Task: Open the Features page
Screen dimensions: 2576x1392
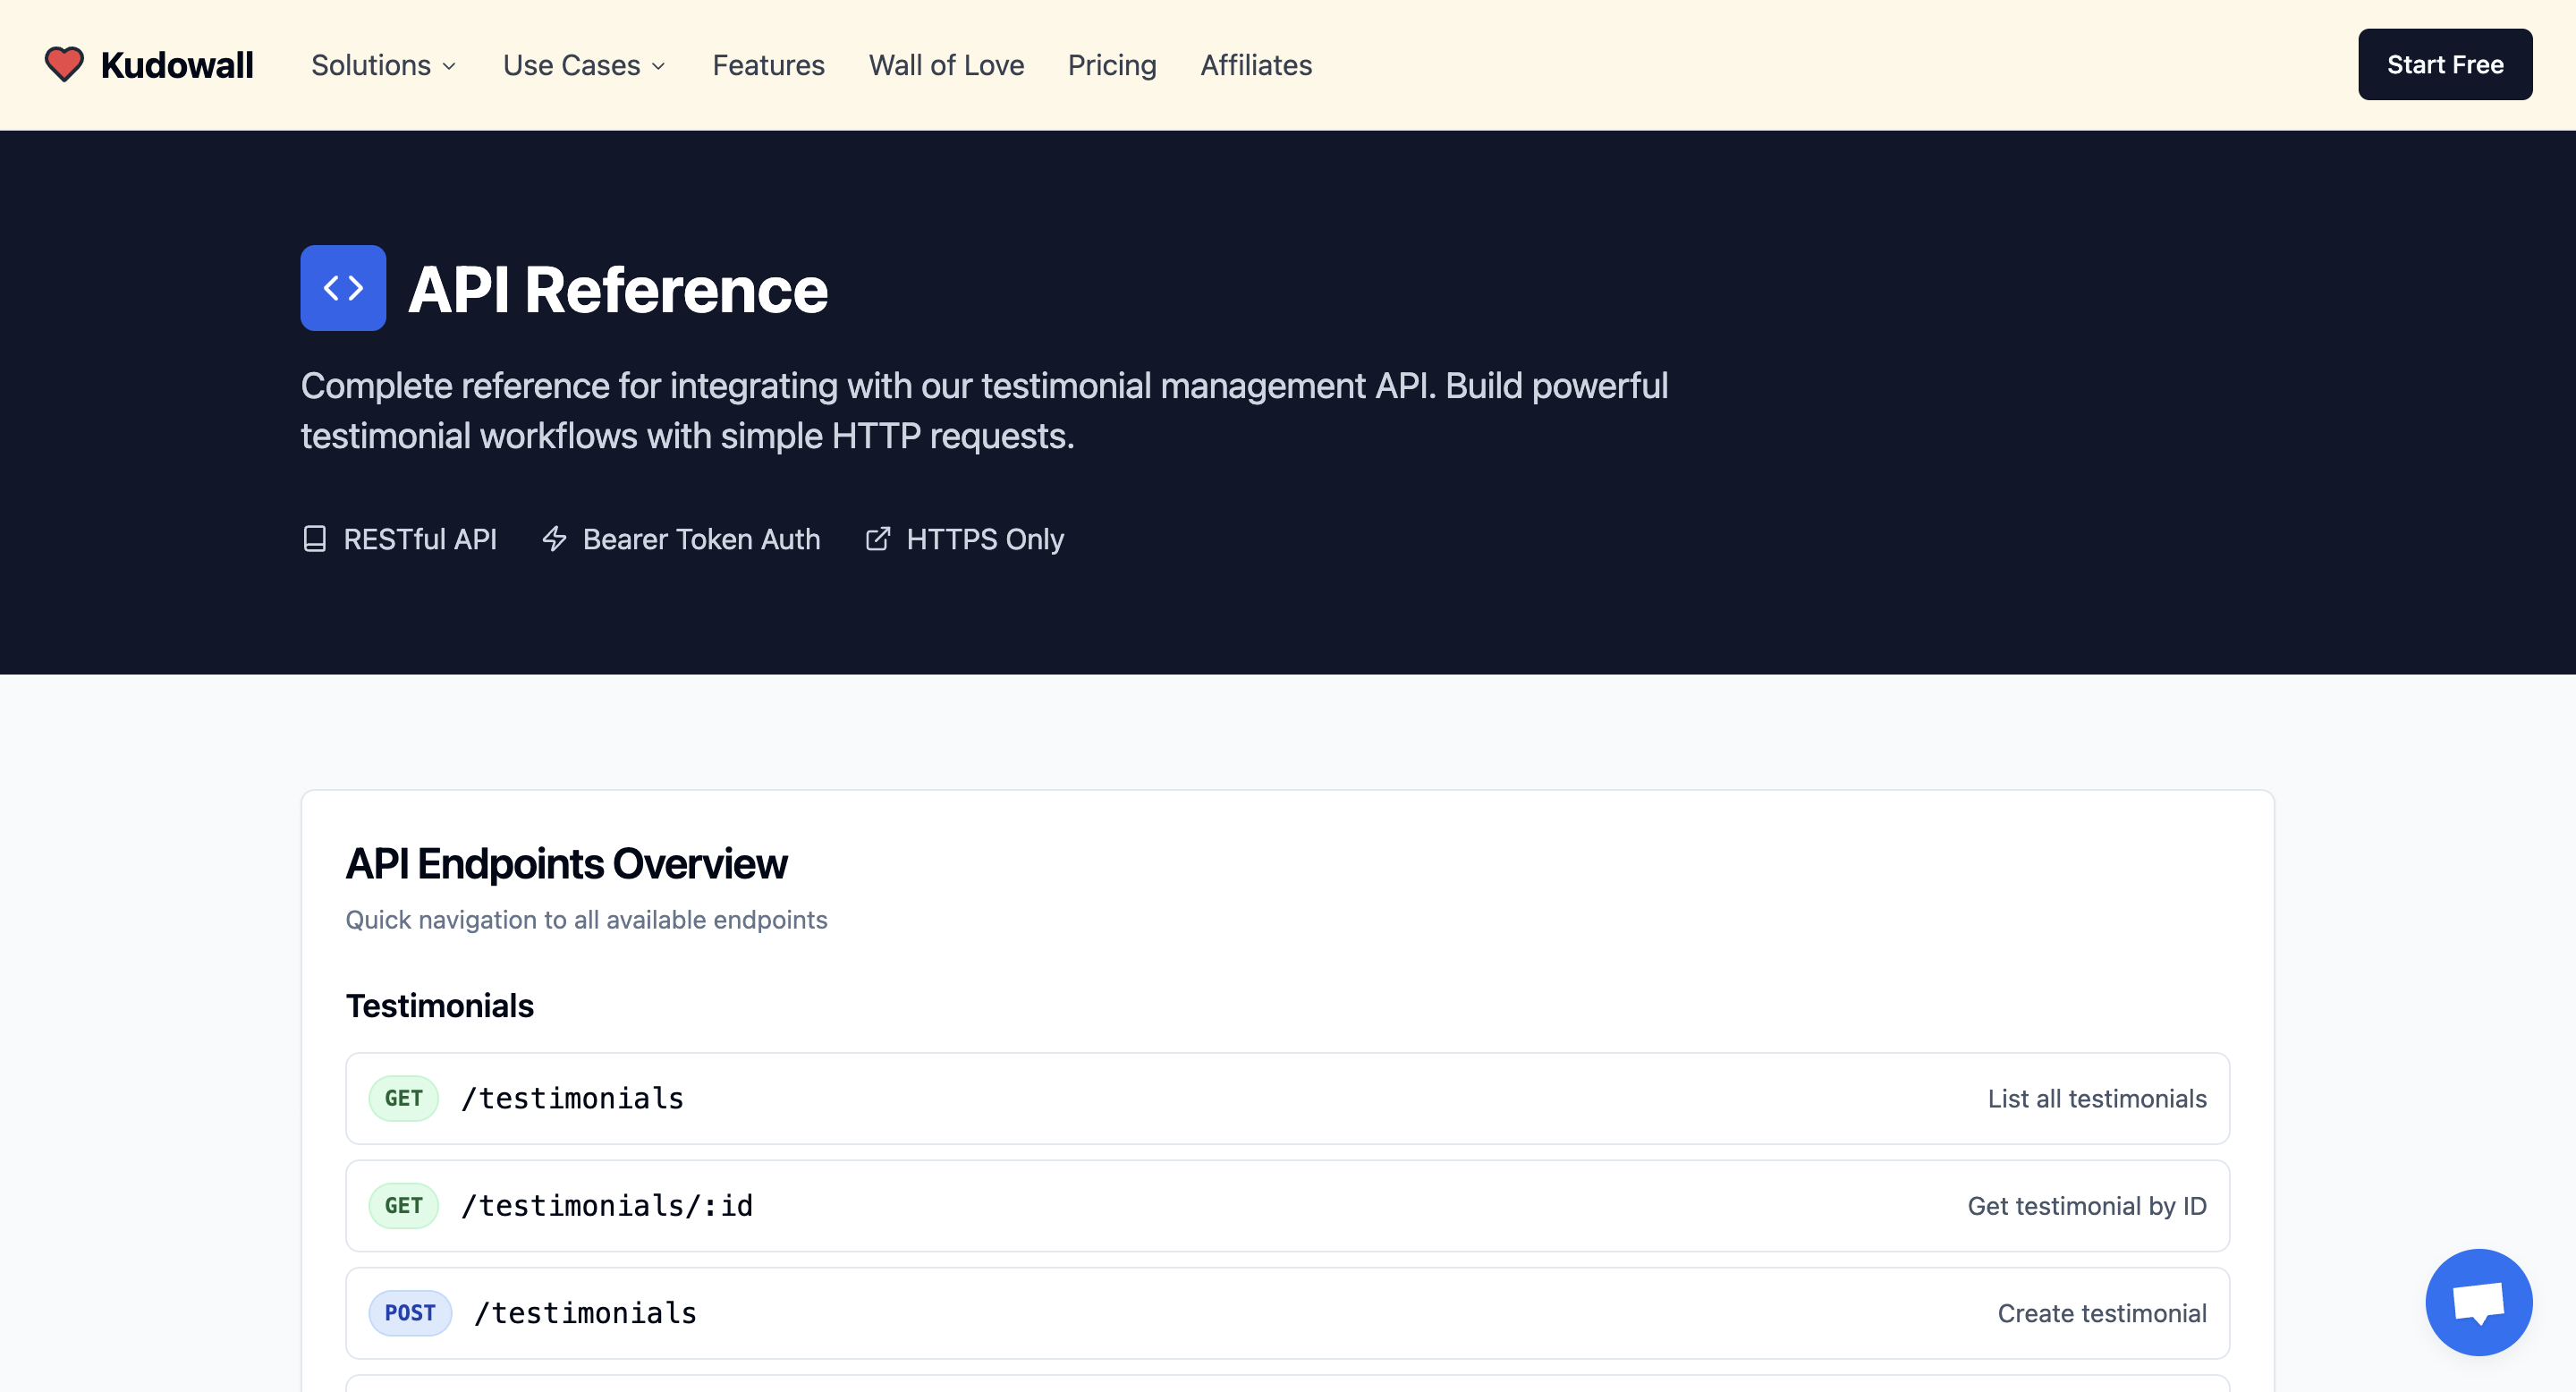Action: pos(768,65)
